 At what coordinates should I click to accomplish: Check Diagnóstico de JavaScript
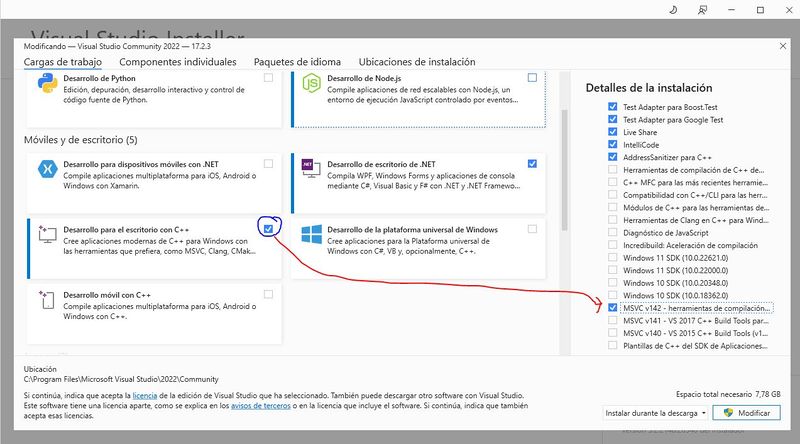(x=613, y=232)
